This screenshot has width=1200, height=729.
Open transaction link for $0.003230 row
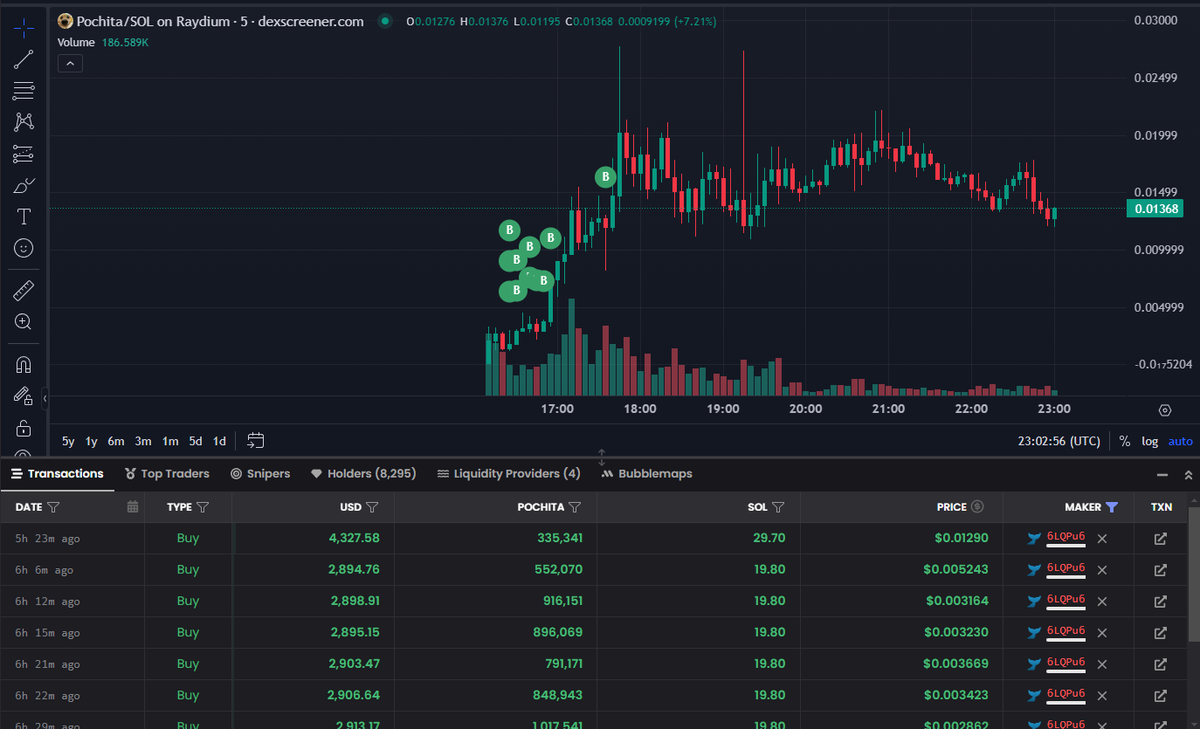pyautogui.click(x=1161, y=632)
